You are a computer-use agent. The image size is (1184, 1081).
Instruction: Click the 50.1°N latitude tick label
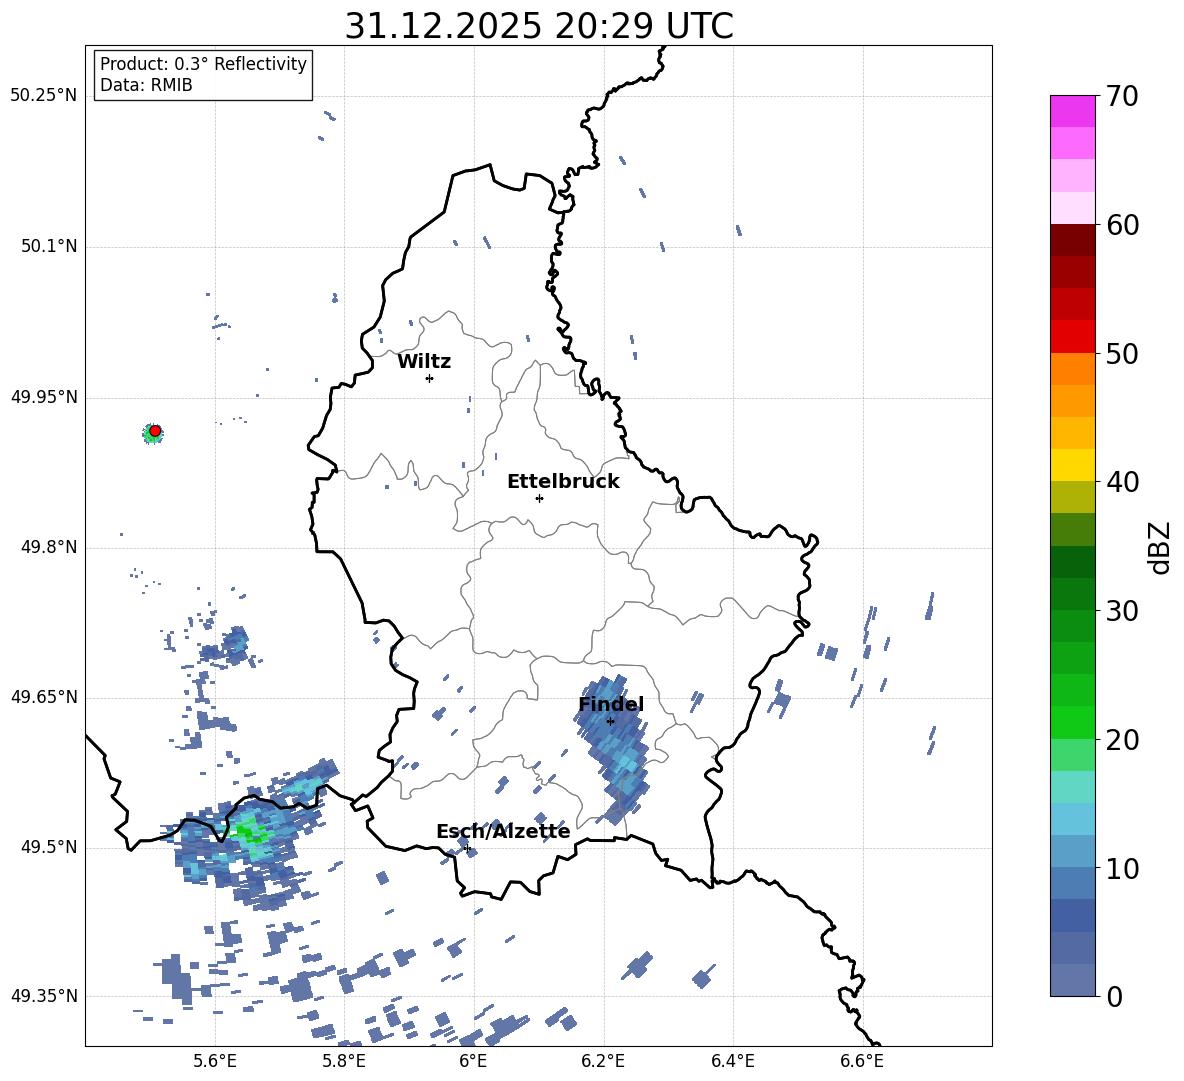coord(48,246)
